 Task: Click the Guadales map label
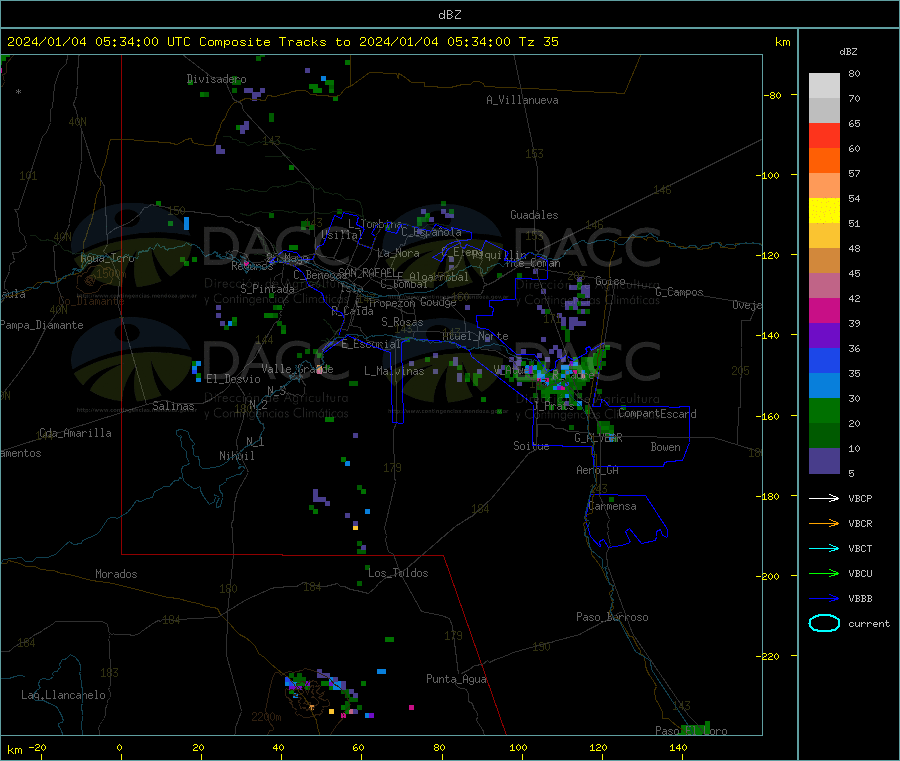tap(534, 215)
